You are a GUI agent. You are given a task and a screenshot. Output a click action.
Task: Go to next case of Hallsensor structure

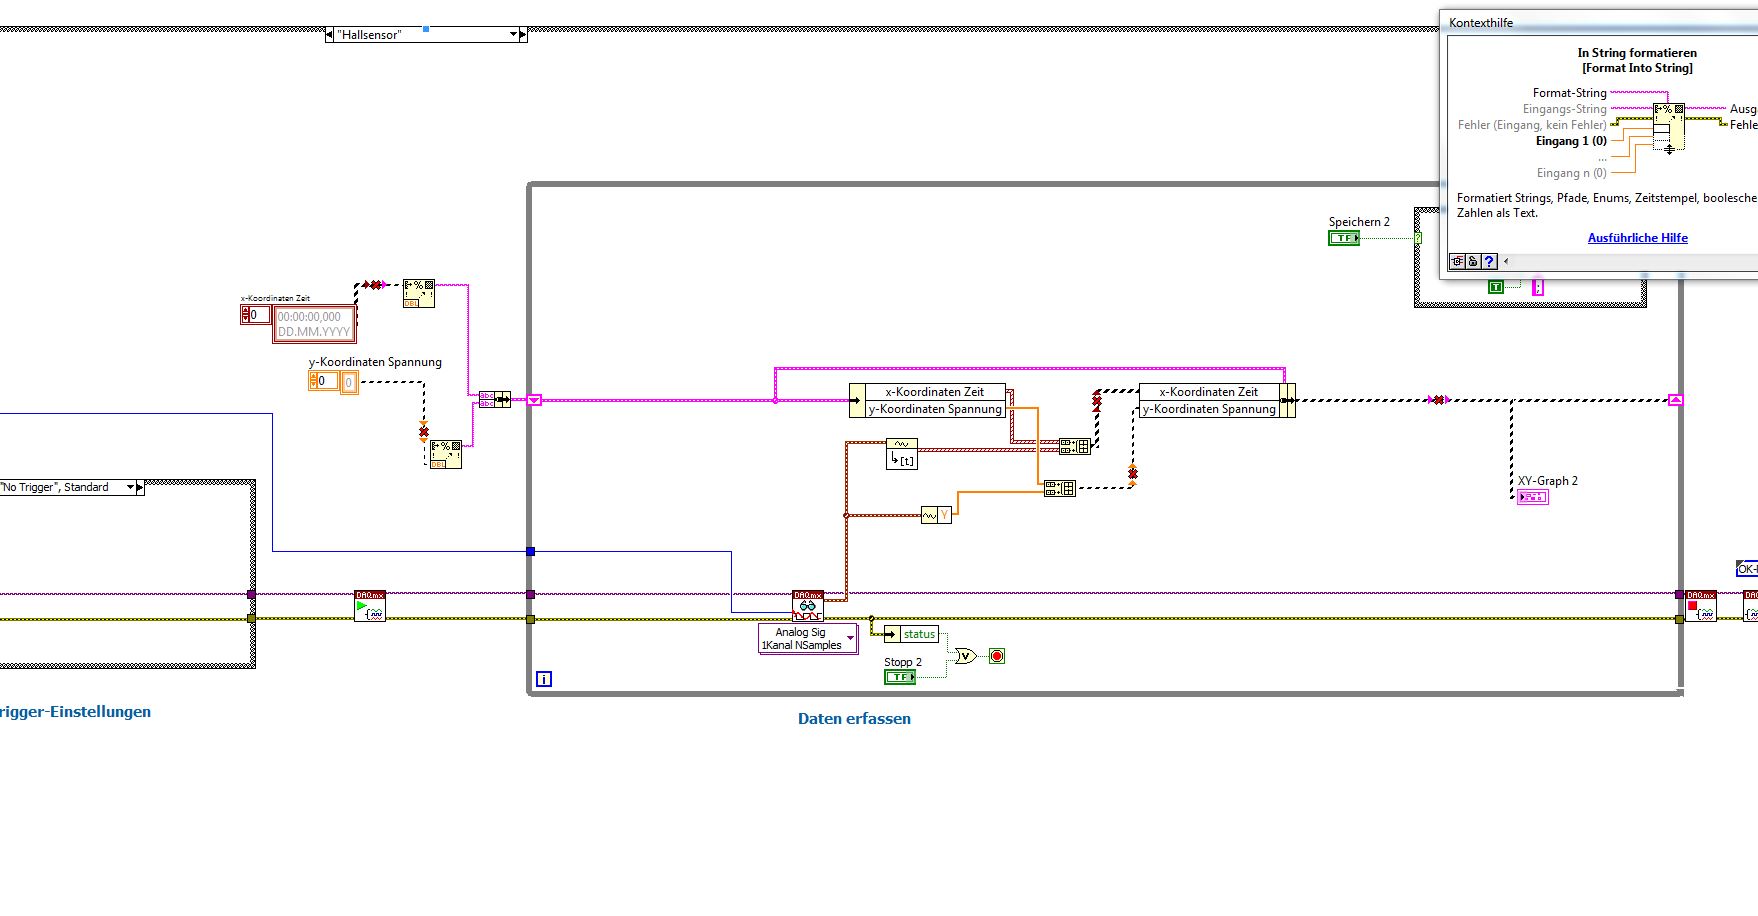(523, 35)
